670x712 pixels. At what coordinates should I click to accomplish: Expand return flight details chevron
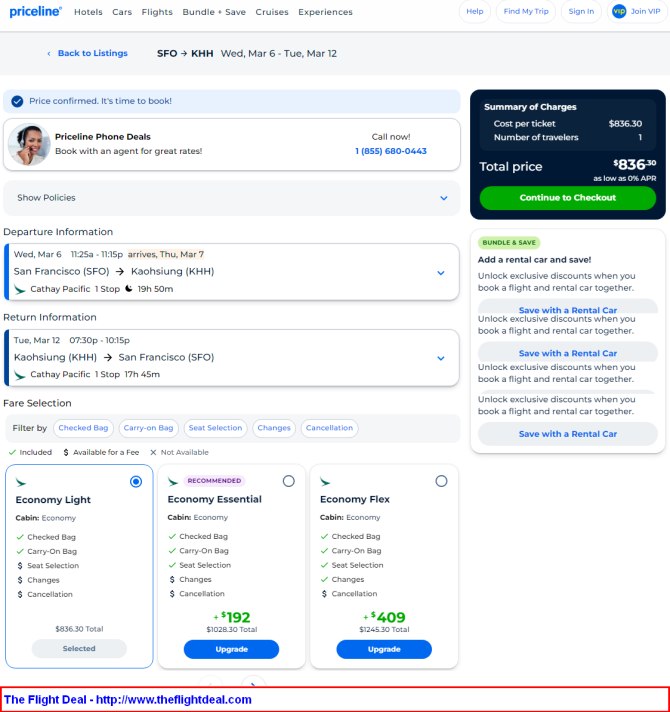point(440,358)
